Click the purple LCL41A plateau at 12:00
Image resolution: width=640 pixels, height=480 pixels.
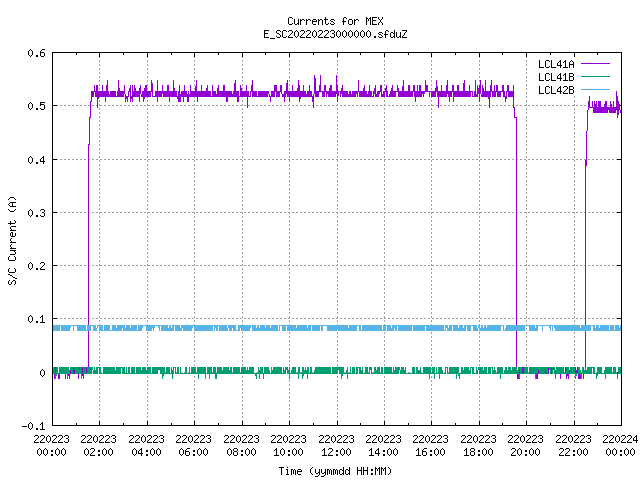click(337, 93)
